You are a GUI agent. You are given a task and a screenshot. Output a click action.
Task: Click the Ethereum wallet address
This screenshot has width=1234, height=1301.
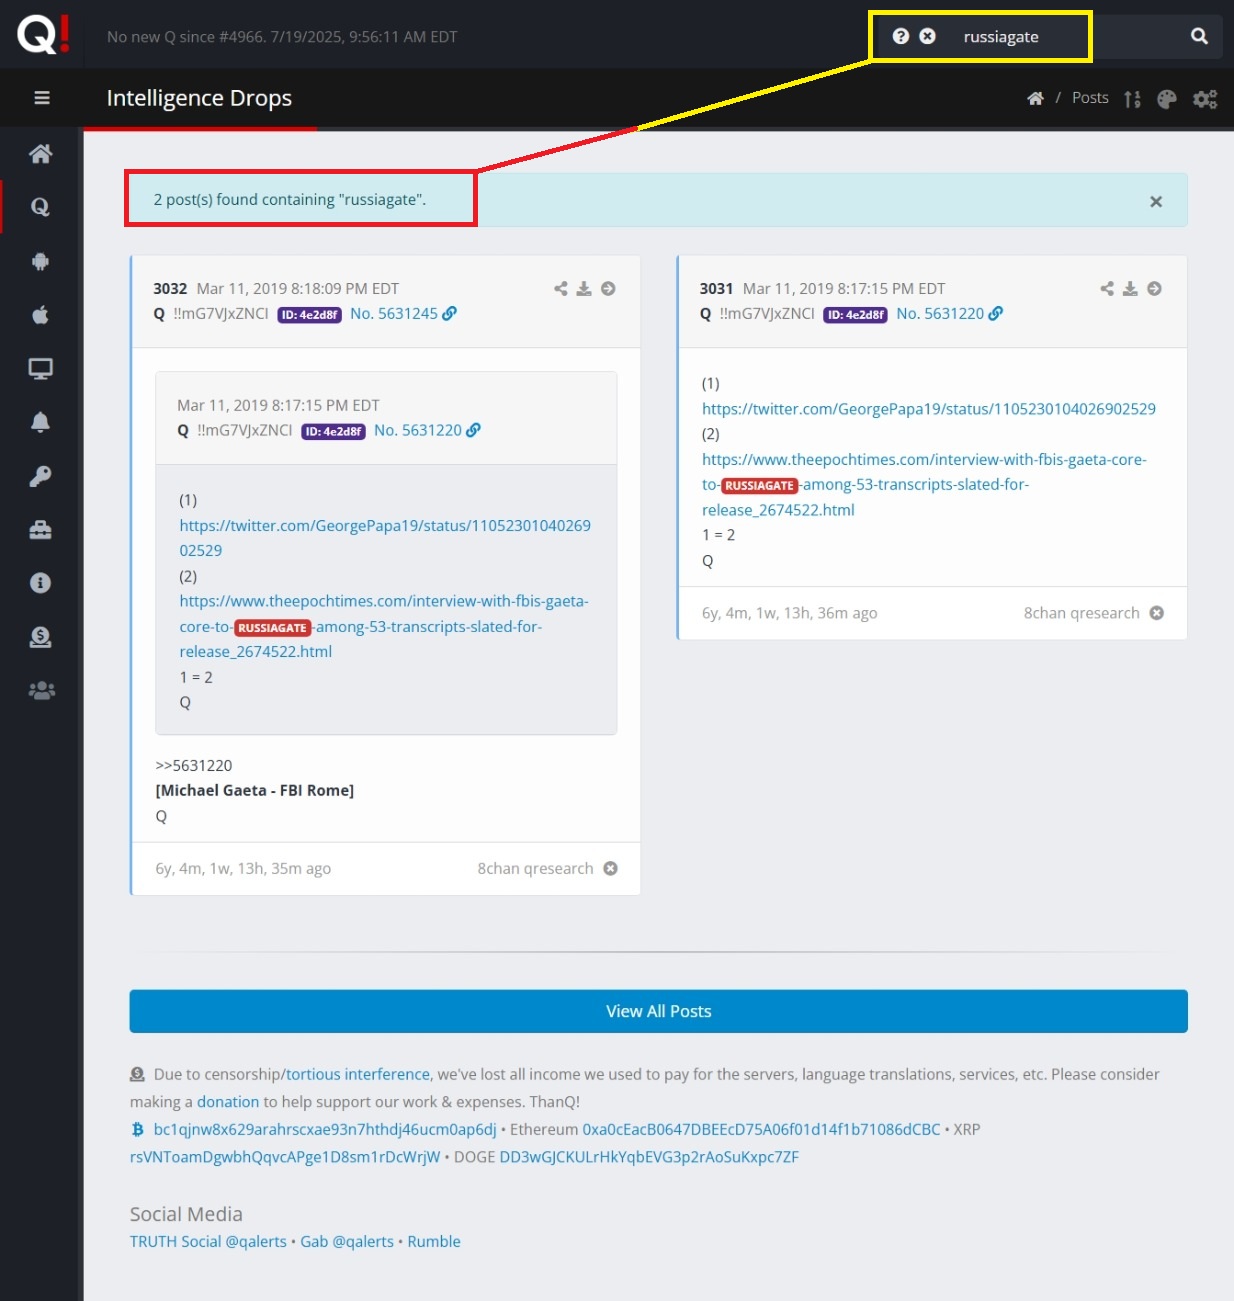pyautogui.click(x=761, y=1130)
